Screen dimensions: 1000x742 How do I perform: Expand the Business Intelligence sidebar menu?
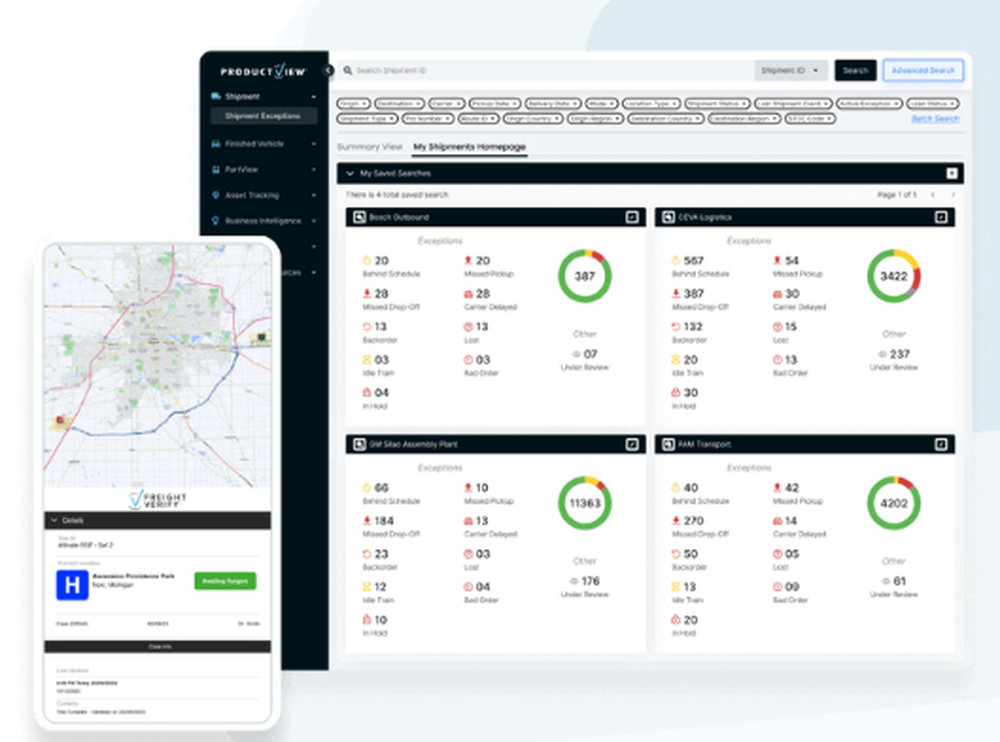coord(314,221)
